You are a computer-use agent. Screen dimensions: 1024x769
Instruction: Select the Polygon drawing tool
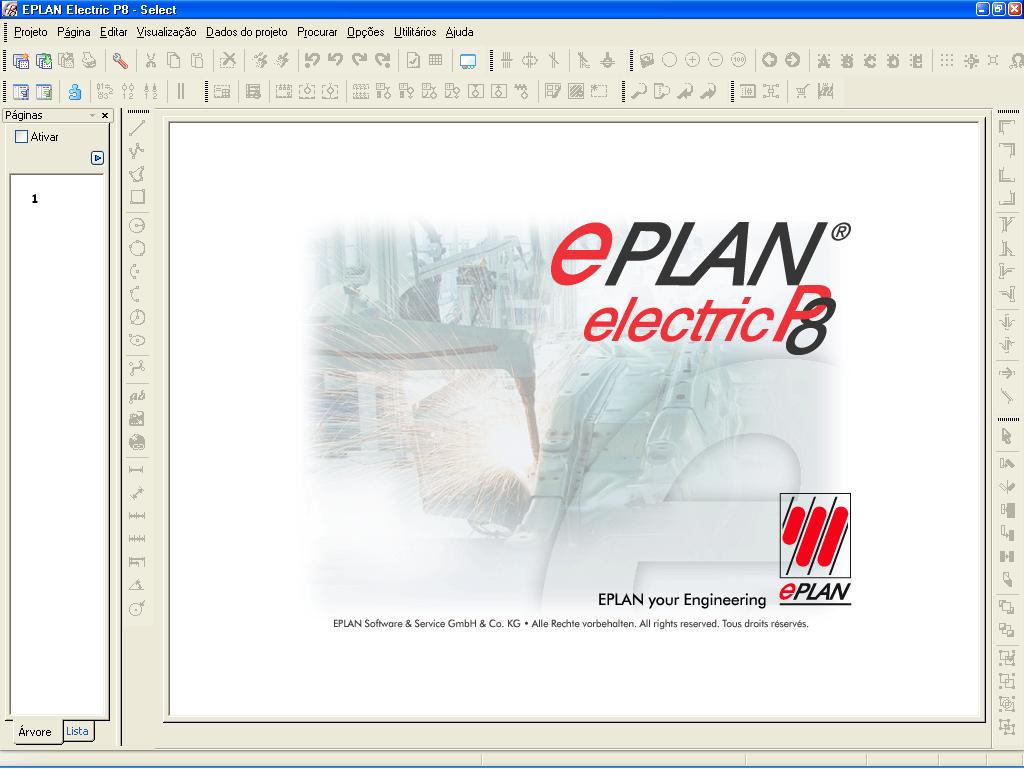click(136, 174)
